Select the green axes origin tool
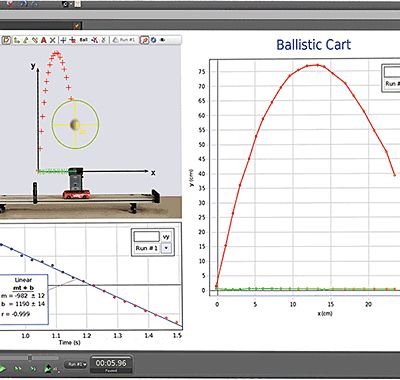The image size is (400, 380). click(17, 40)
